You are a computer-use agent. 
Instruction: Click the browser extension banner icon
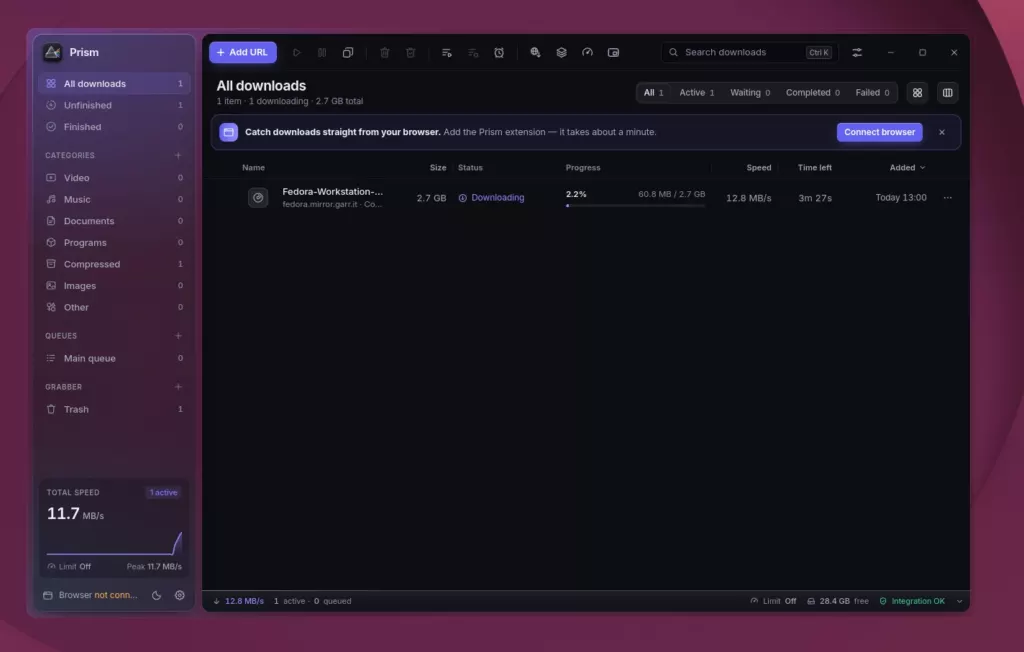(x=229, y=132)
